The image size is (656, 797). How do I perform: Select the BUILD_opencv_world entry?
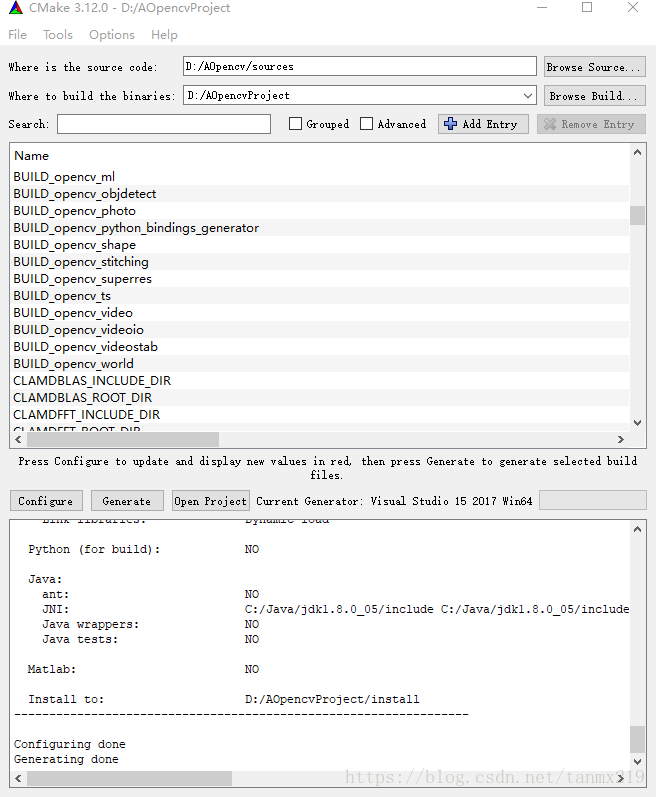(320, 364)
